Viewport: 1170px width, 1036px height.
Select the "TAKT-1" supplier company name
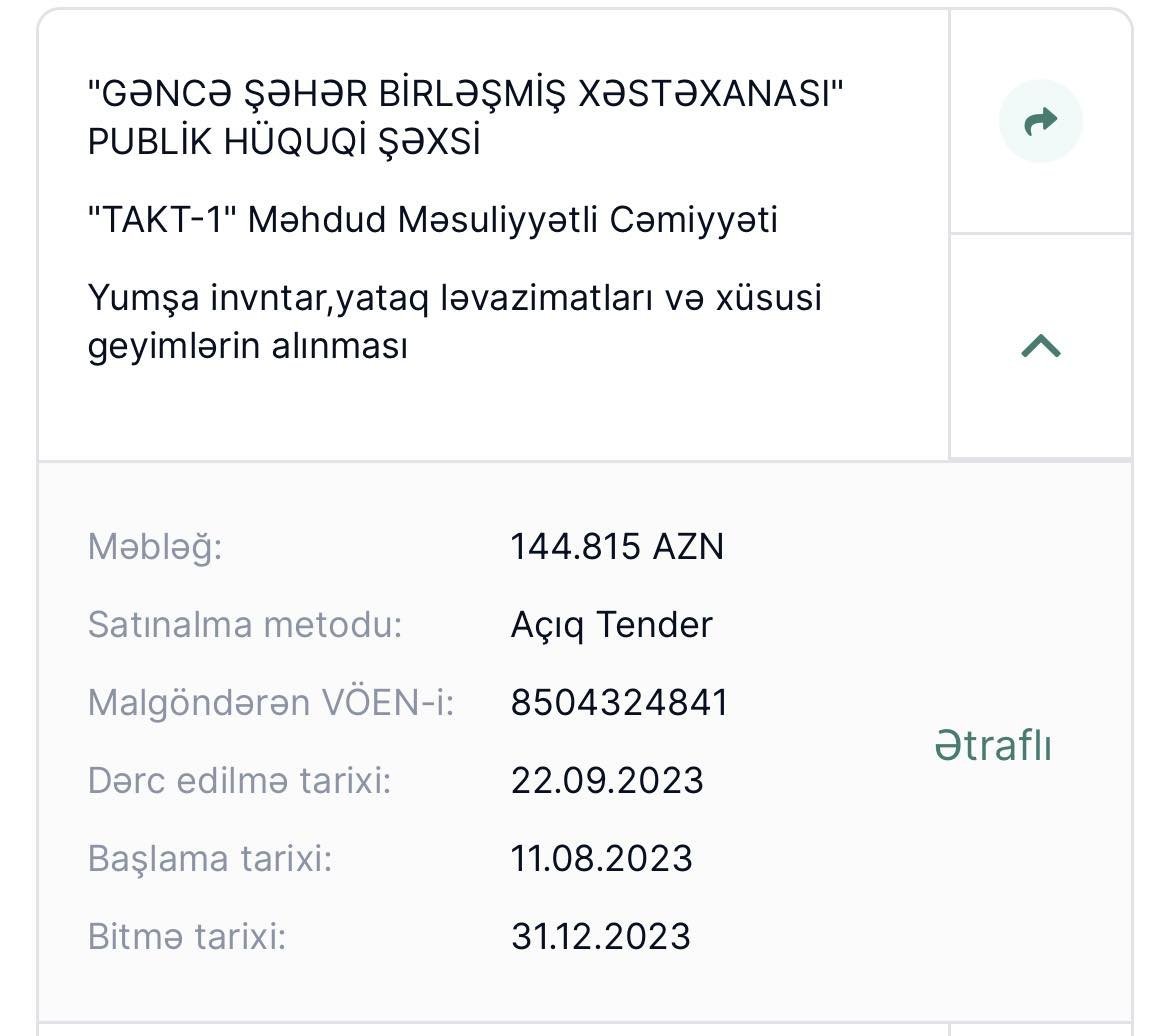[x=432, y=220]
